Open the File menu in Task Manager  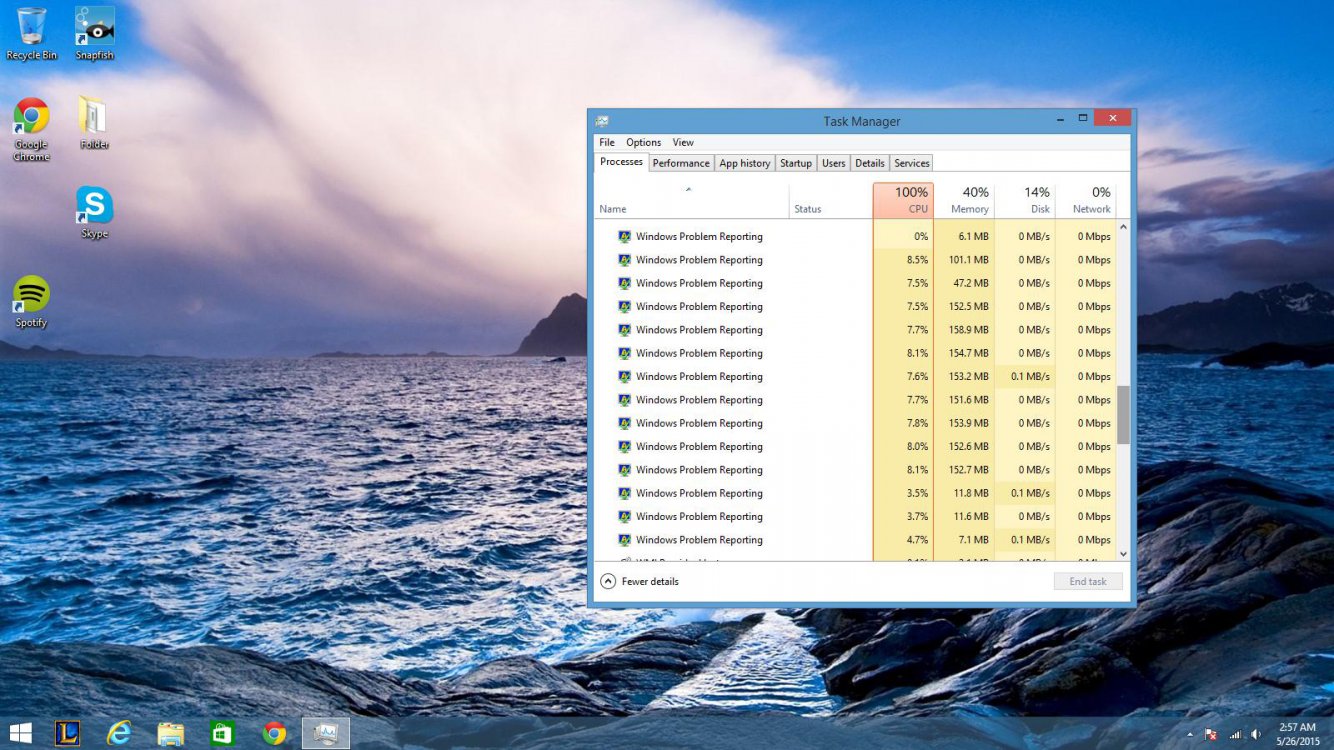pos(607,142)
